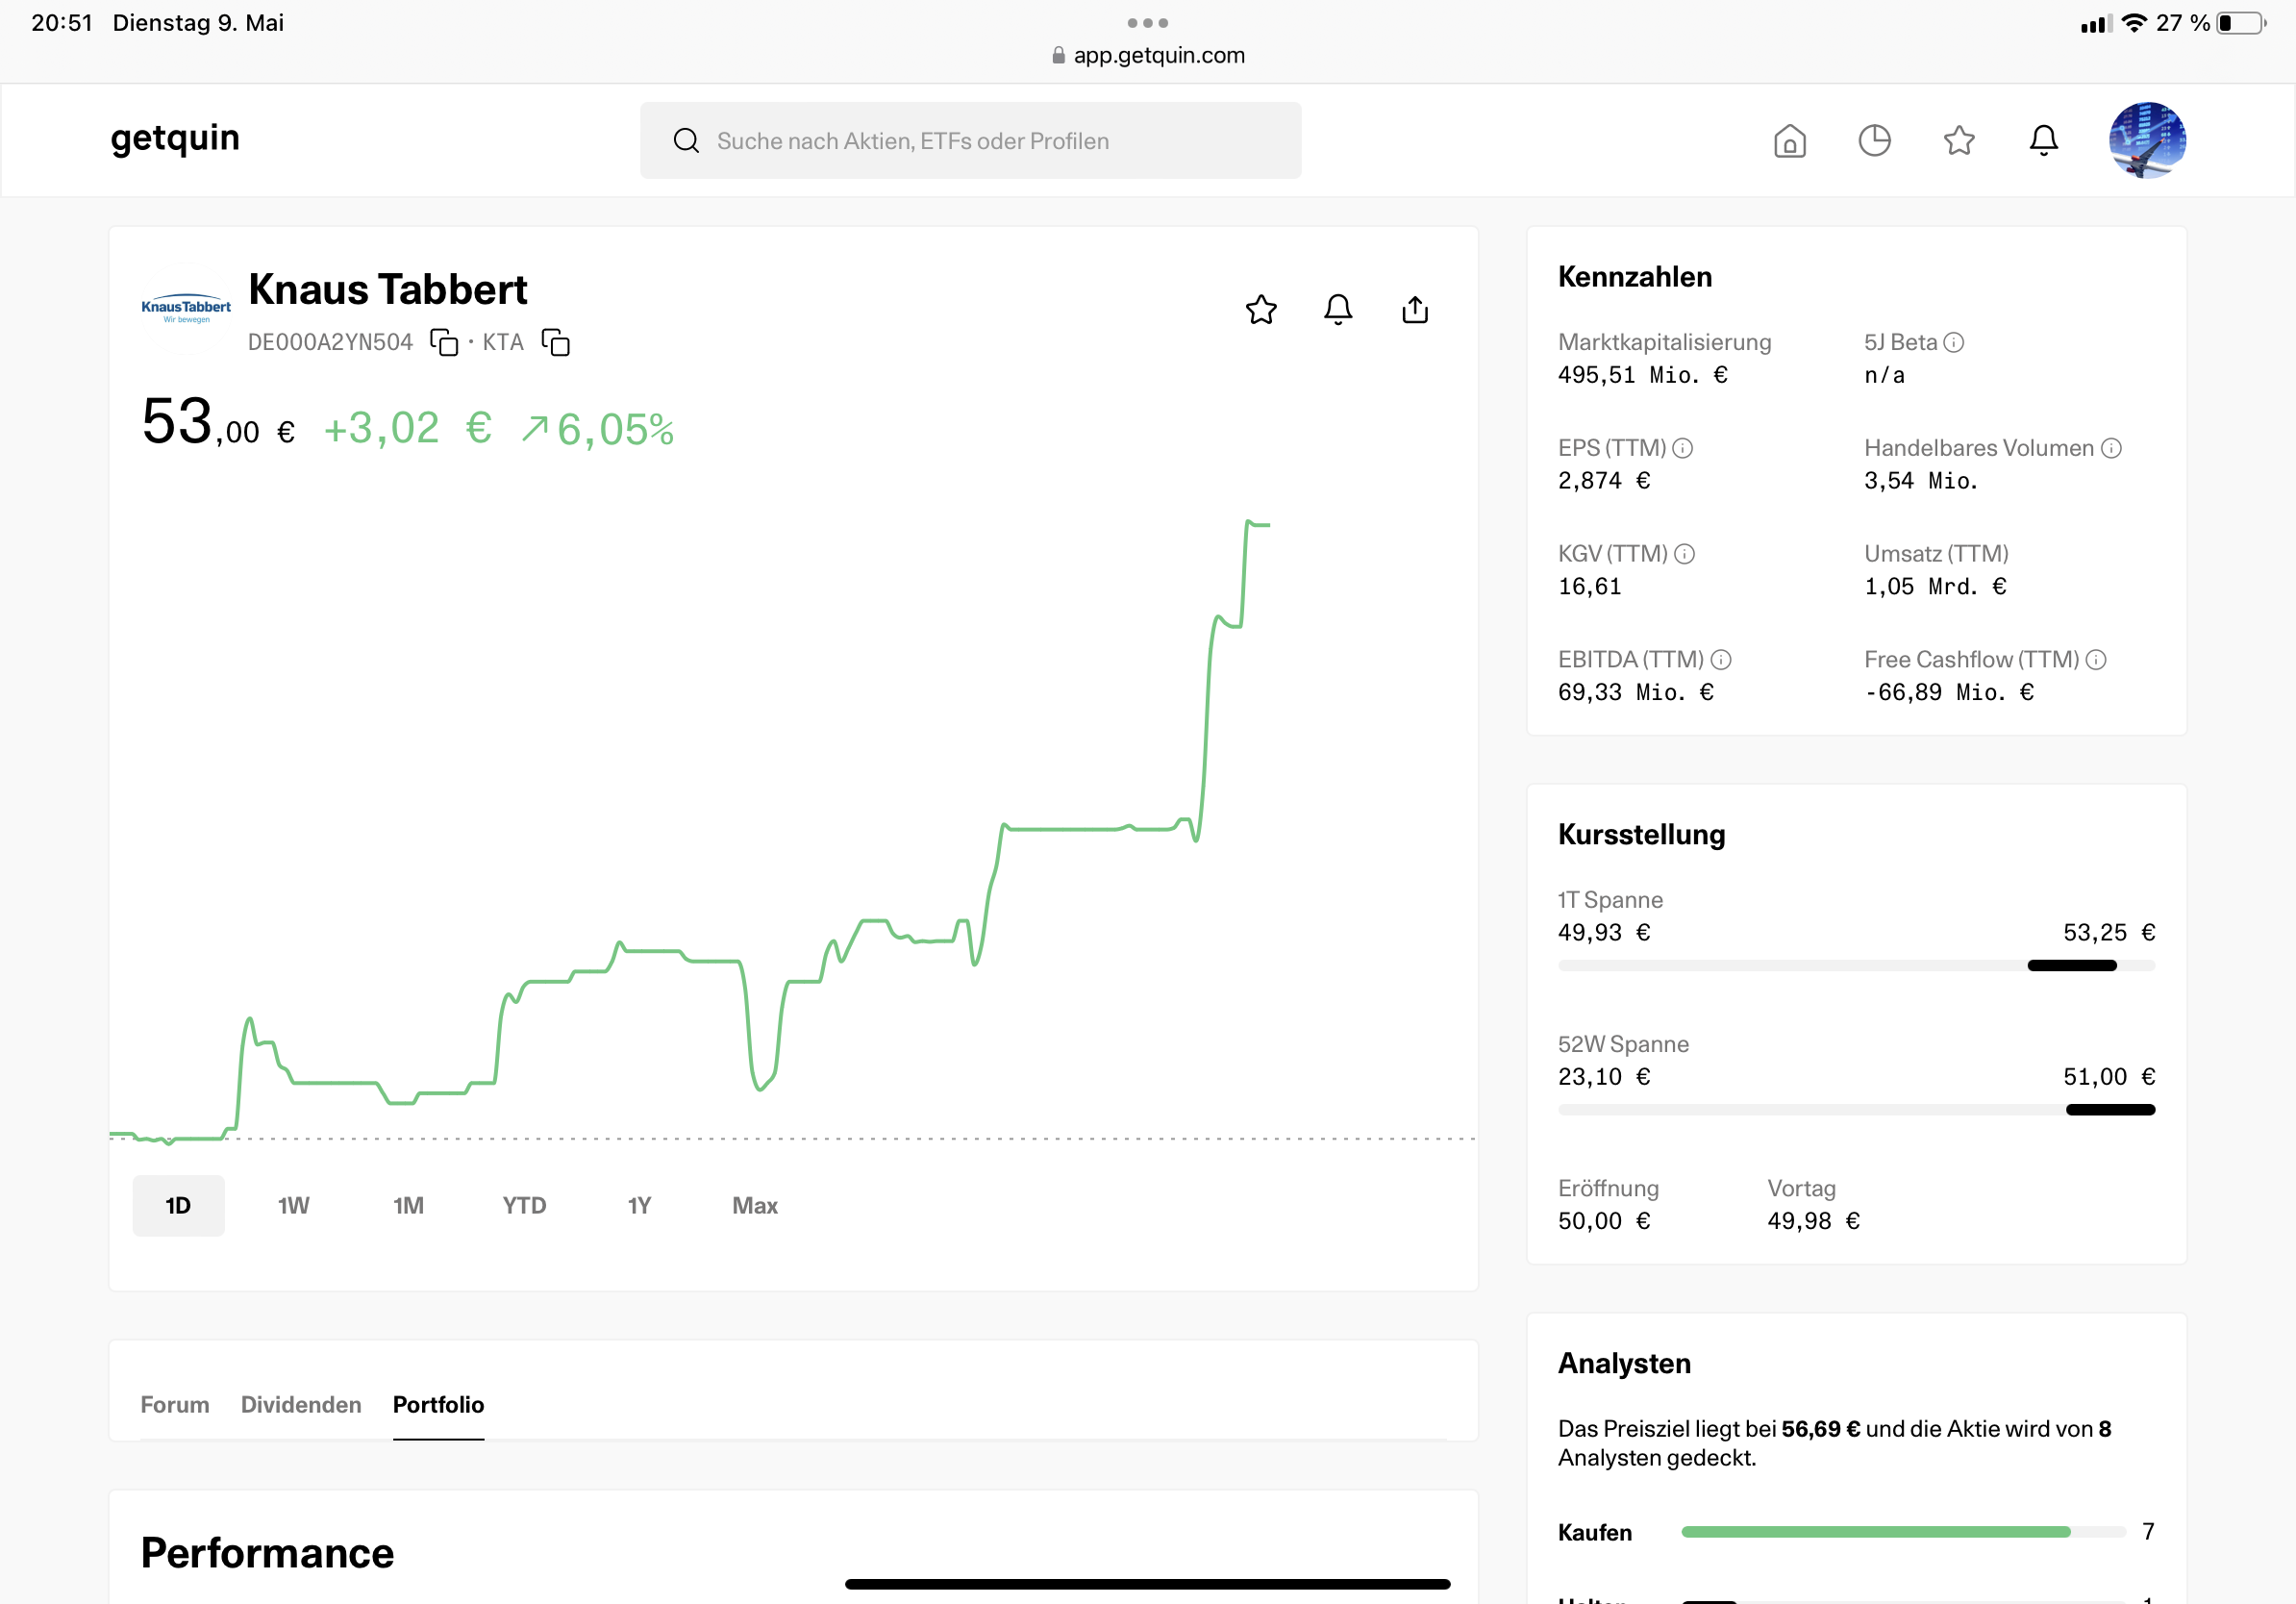
Task: Show info for Free Cashflow (TTM)
Action: click(x=2097, y=660)
